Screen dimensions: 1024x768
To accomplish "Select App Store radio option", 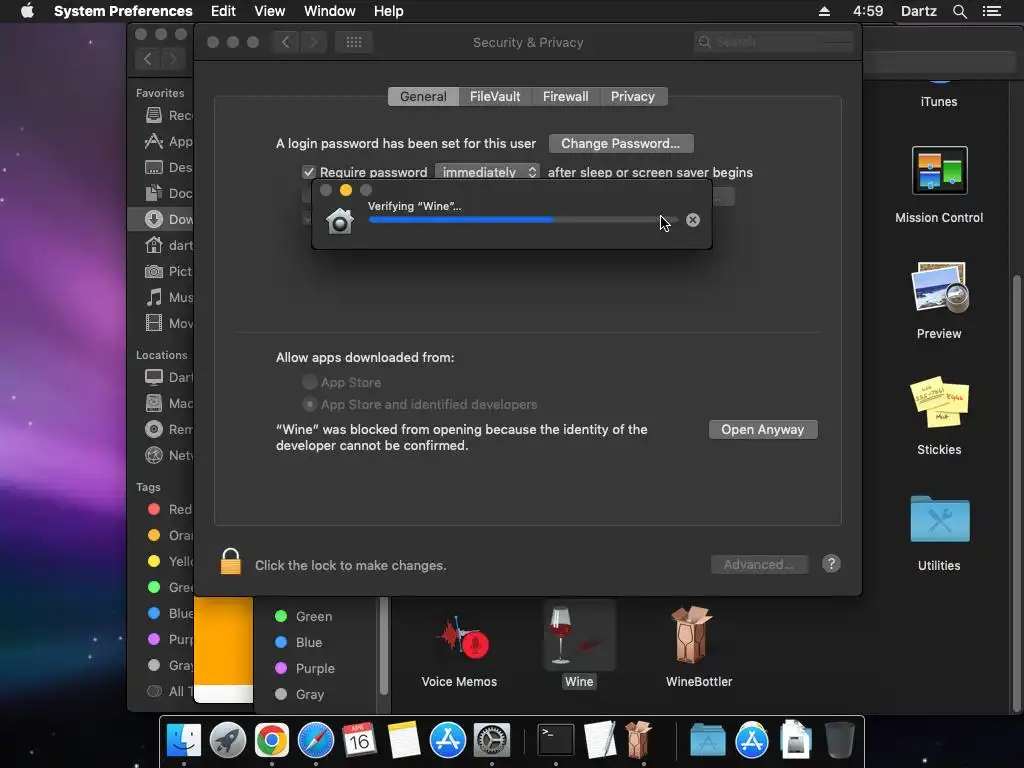I will tap(310, 382).
